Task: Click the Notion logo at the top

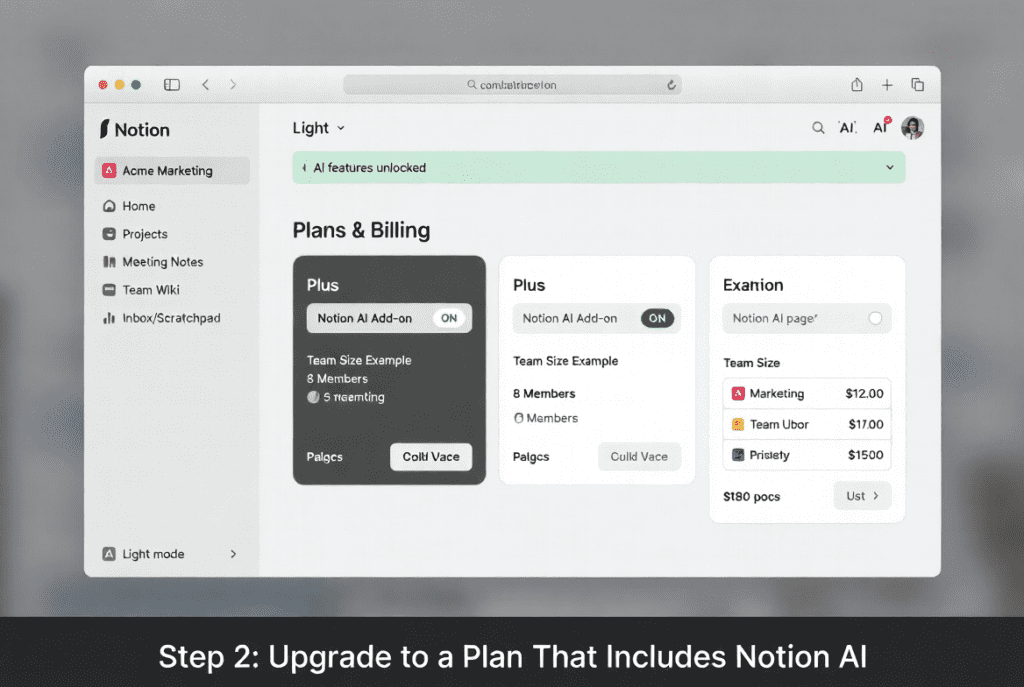Action: point(134,129)
